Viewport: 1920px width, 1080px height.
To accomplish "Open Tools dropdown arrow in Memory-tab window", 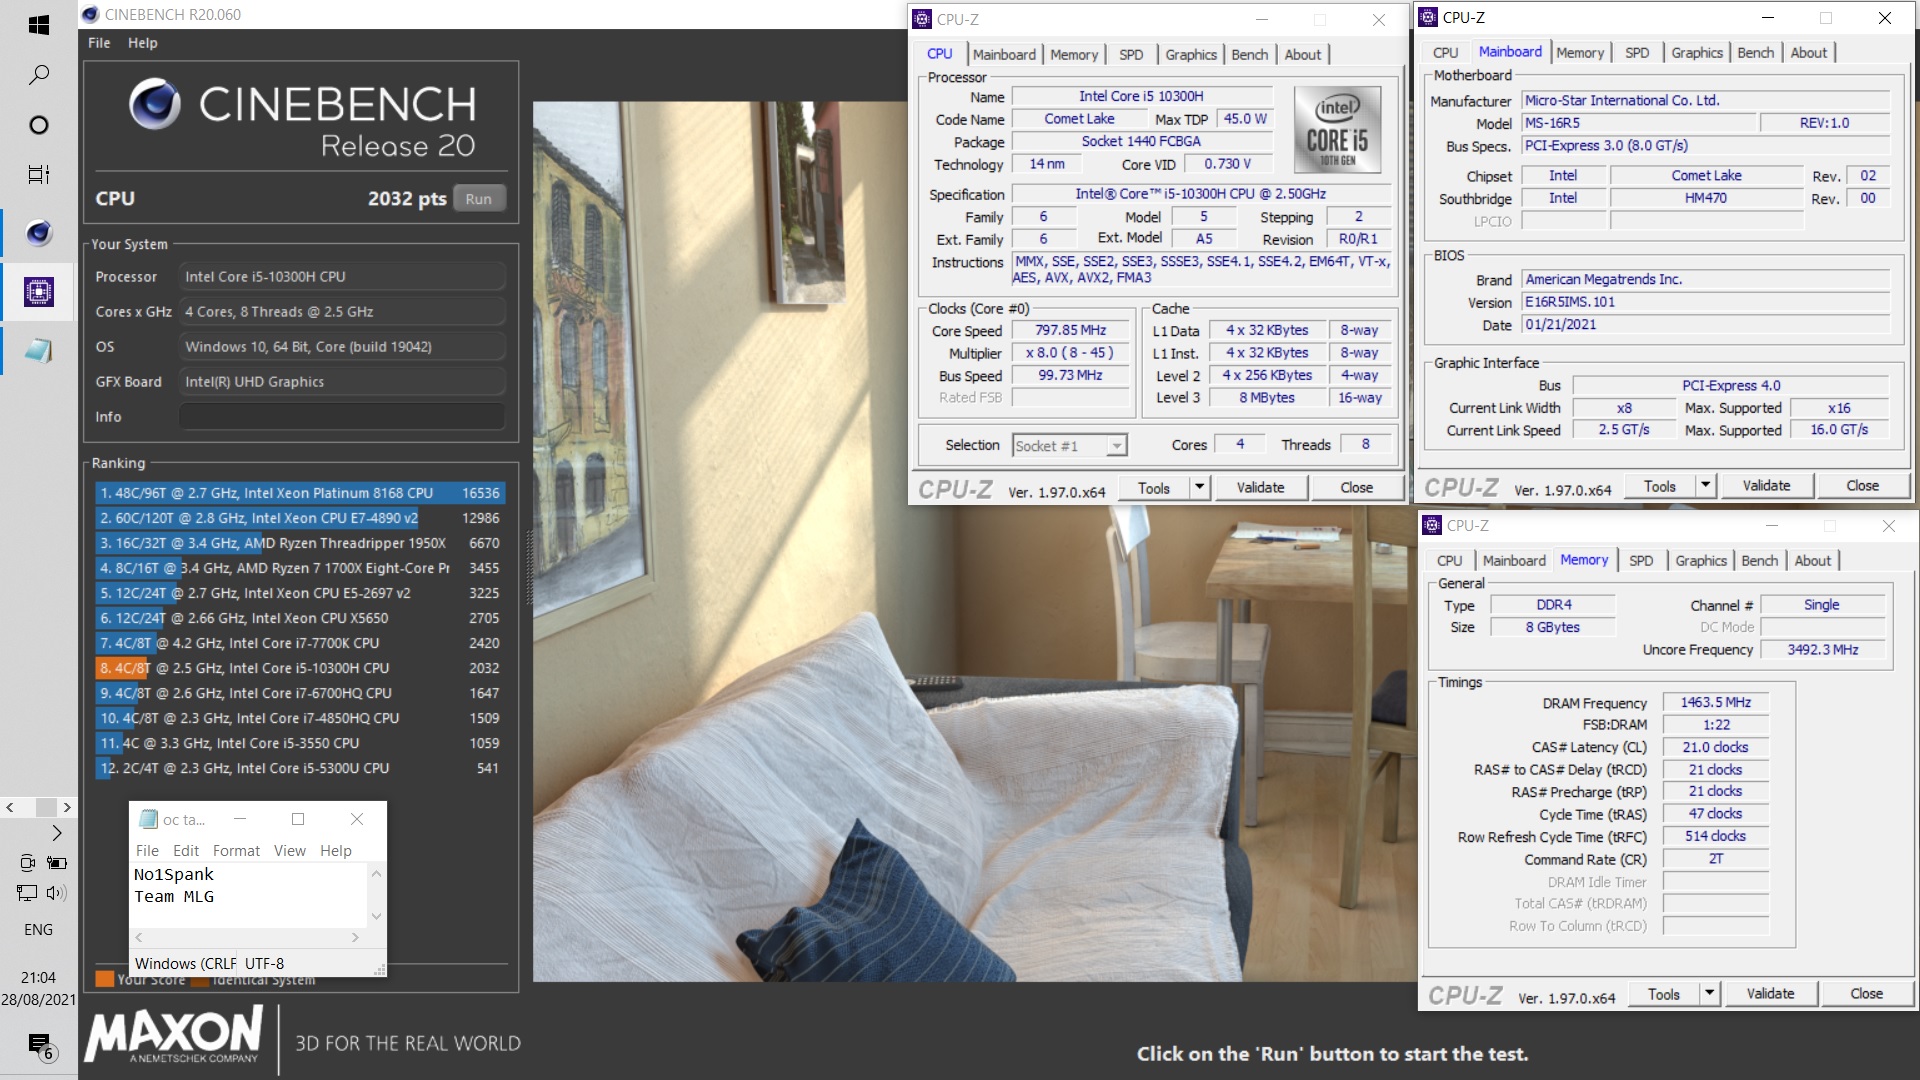I will 1709,994.
